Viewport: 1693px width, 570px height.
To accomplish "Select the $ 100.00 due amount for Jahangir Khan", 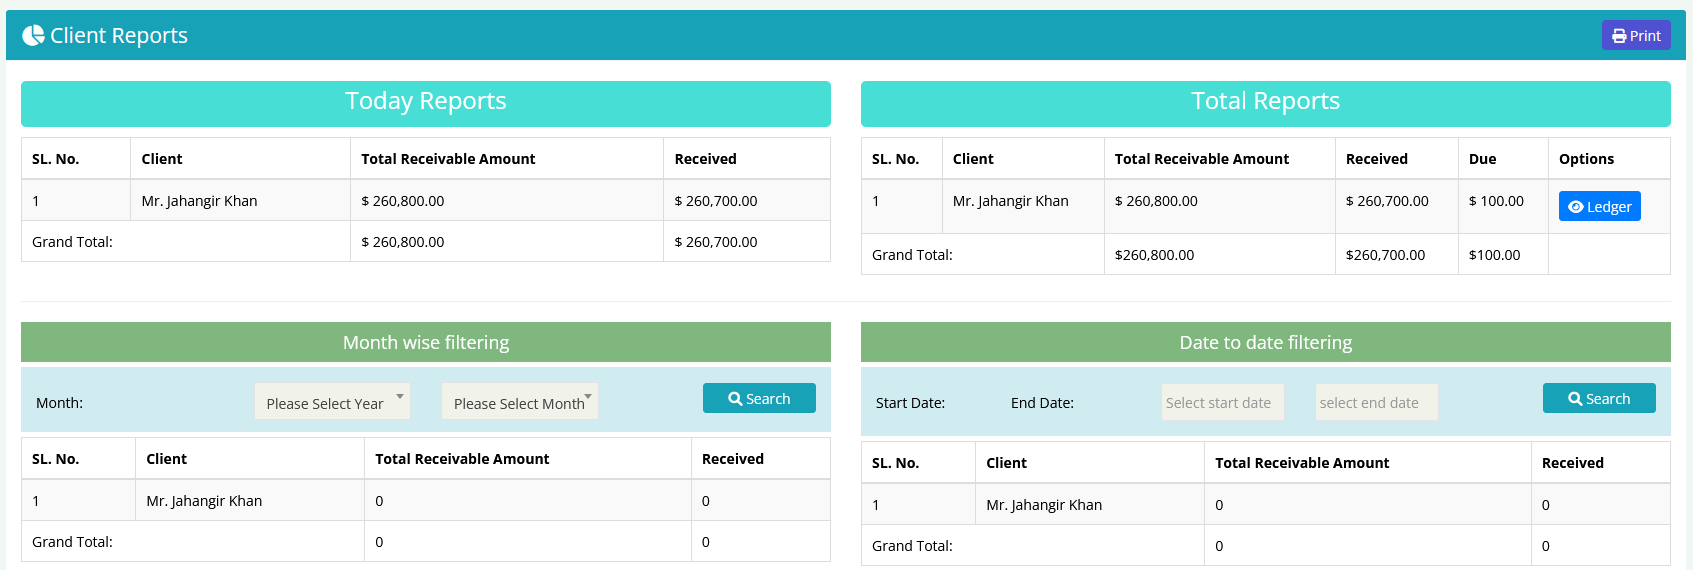I will 1496,201.
